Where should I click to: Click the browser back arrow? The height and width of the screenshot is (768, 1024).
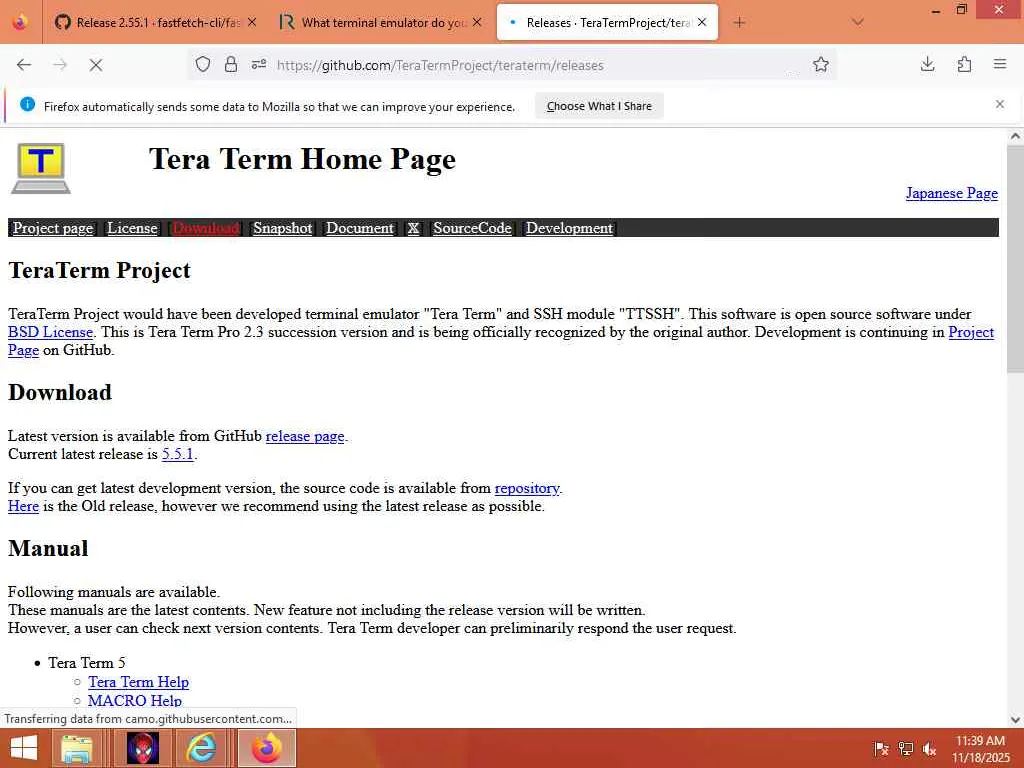point(24,65)
